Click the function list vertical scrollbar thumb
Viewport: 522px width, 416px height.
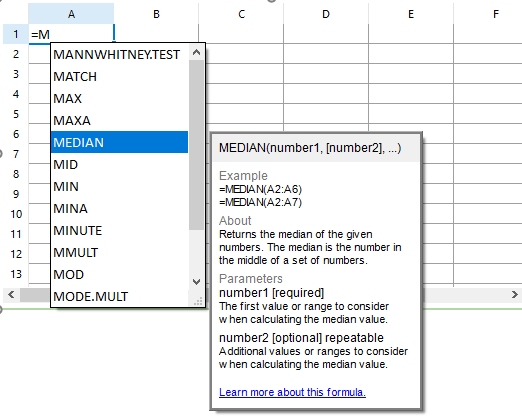pos(196,145)
